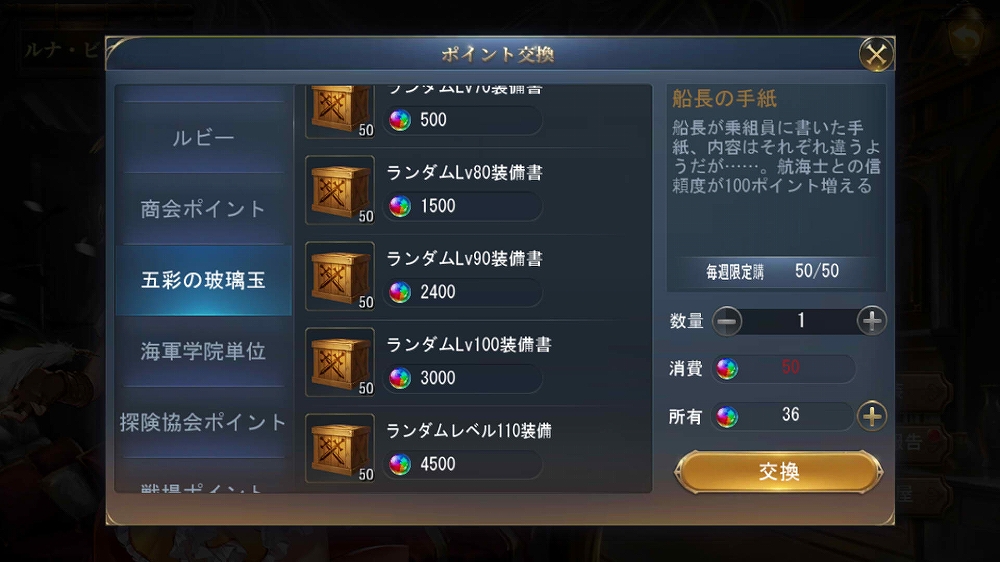Switch to the 探険協会ポイント tab
The height and width of the screenshot is (562, 1000).
click(203, 422)
